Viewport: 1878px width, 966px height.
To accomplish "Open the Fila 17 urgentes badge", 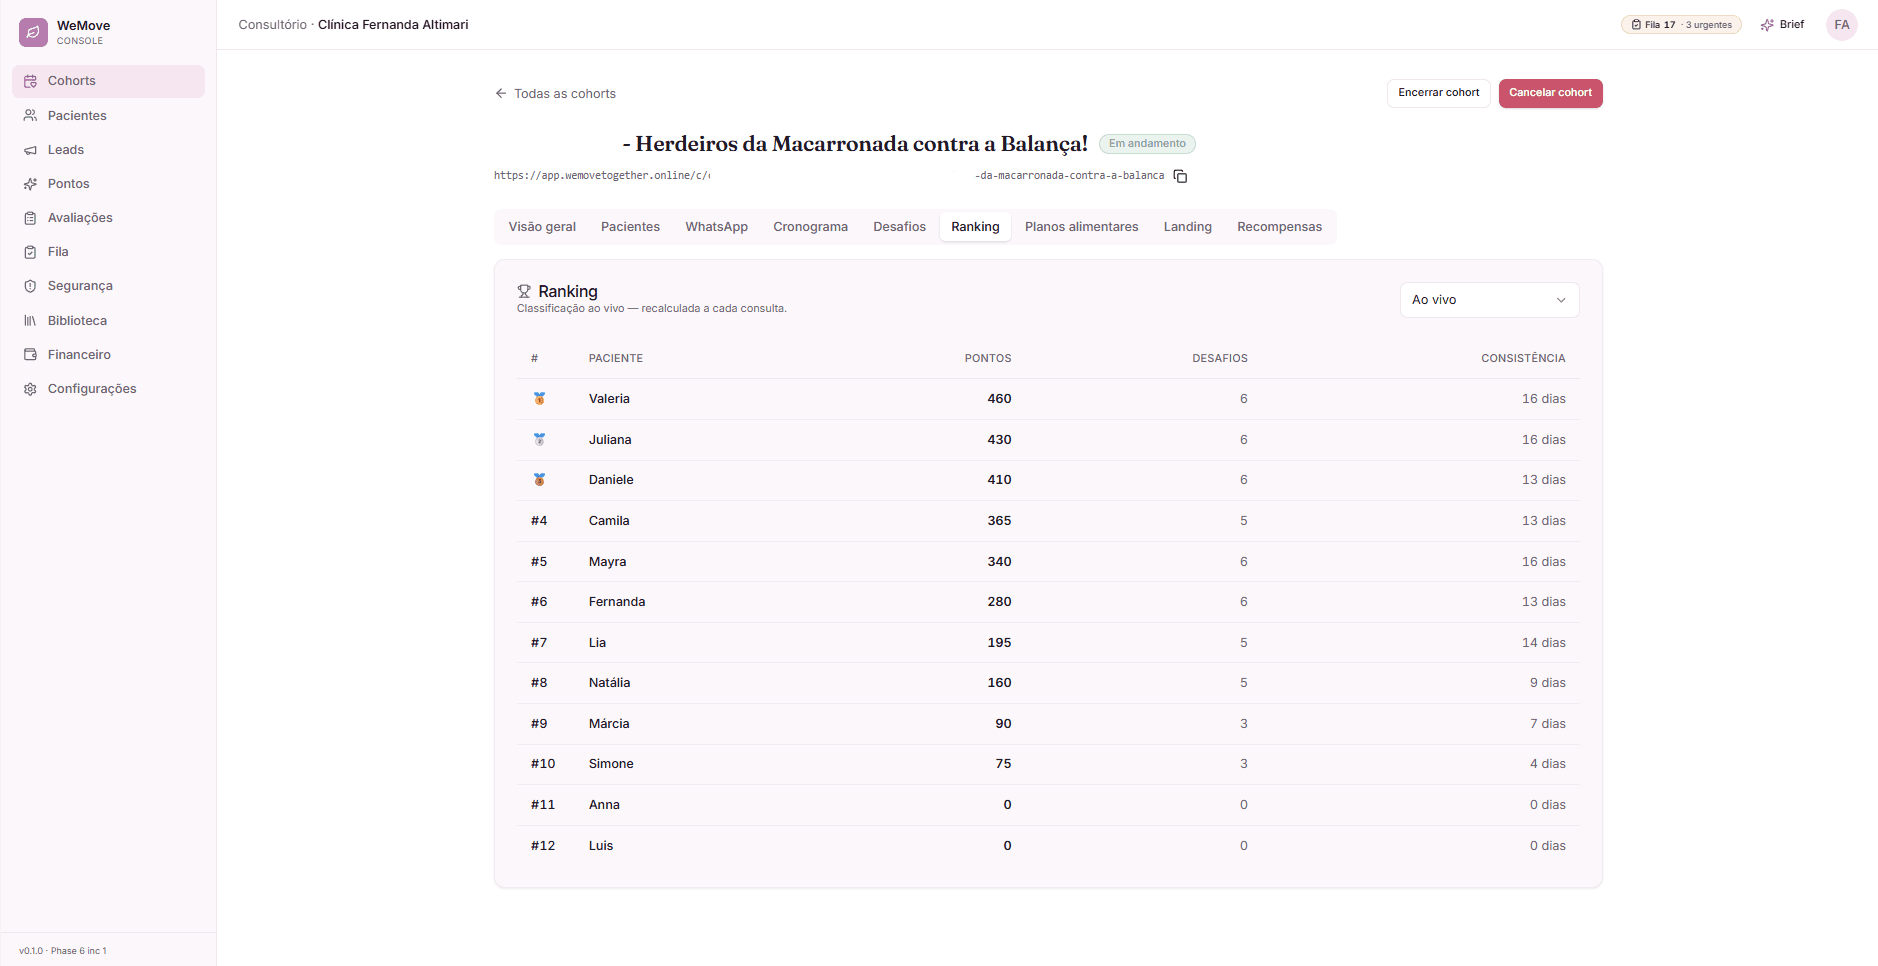I will click(1681, 25).
